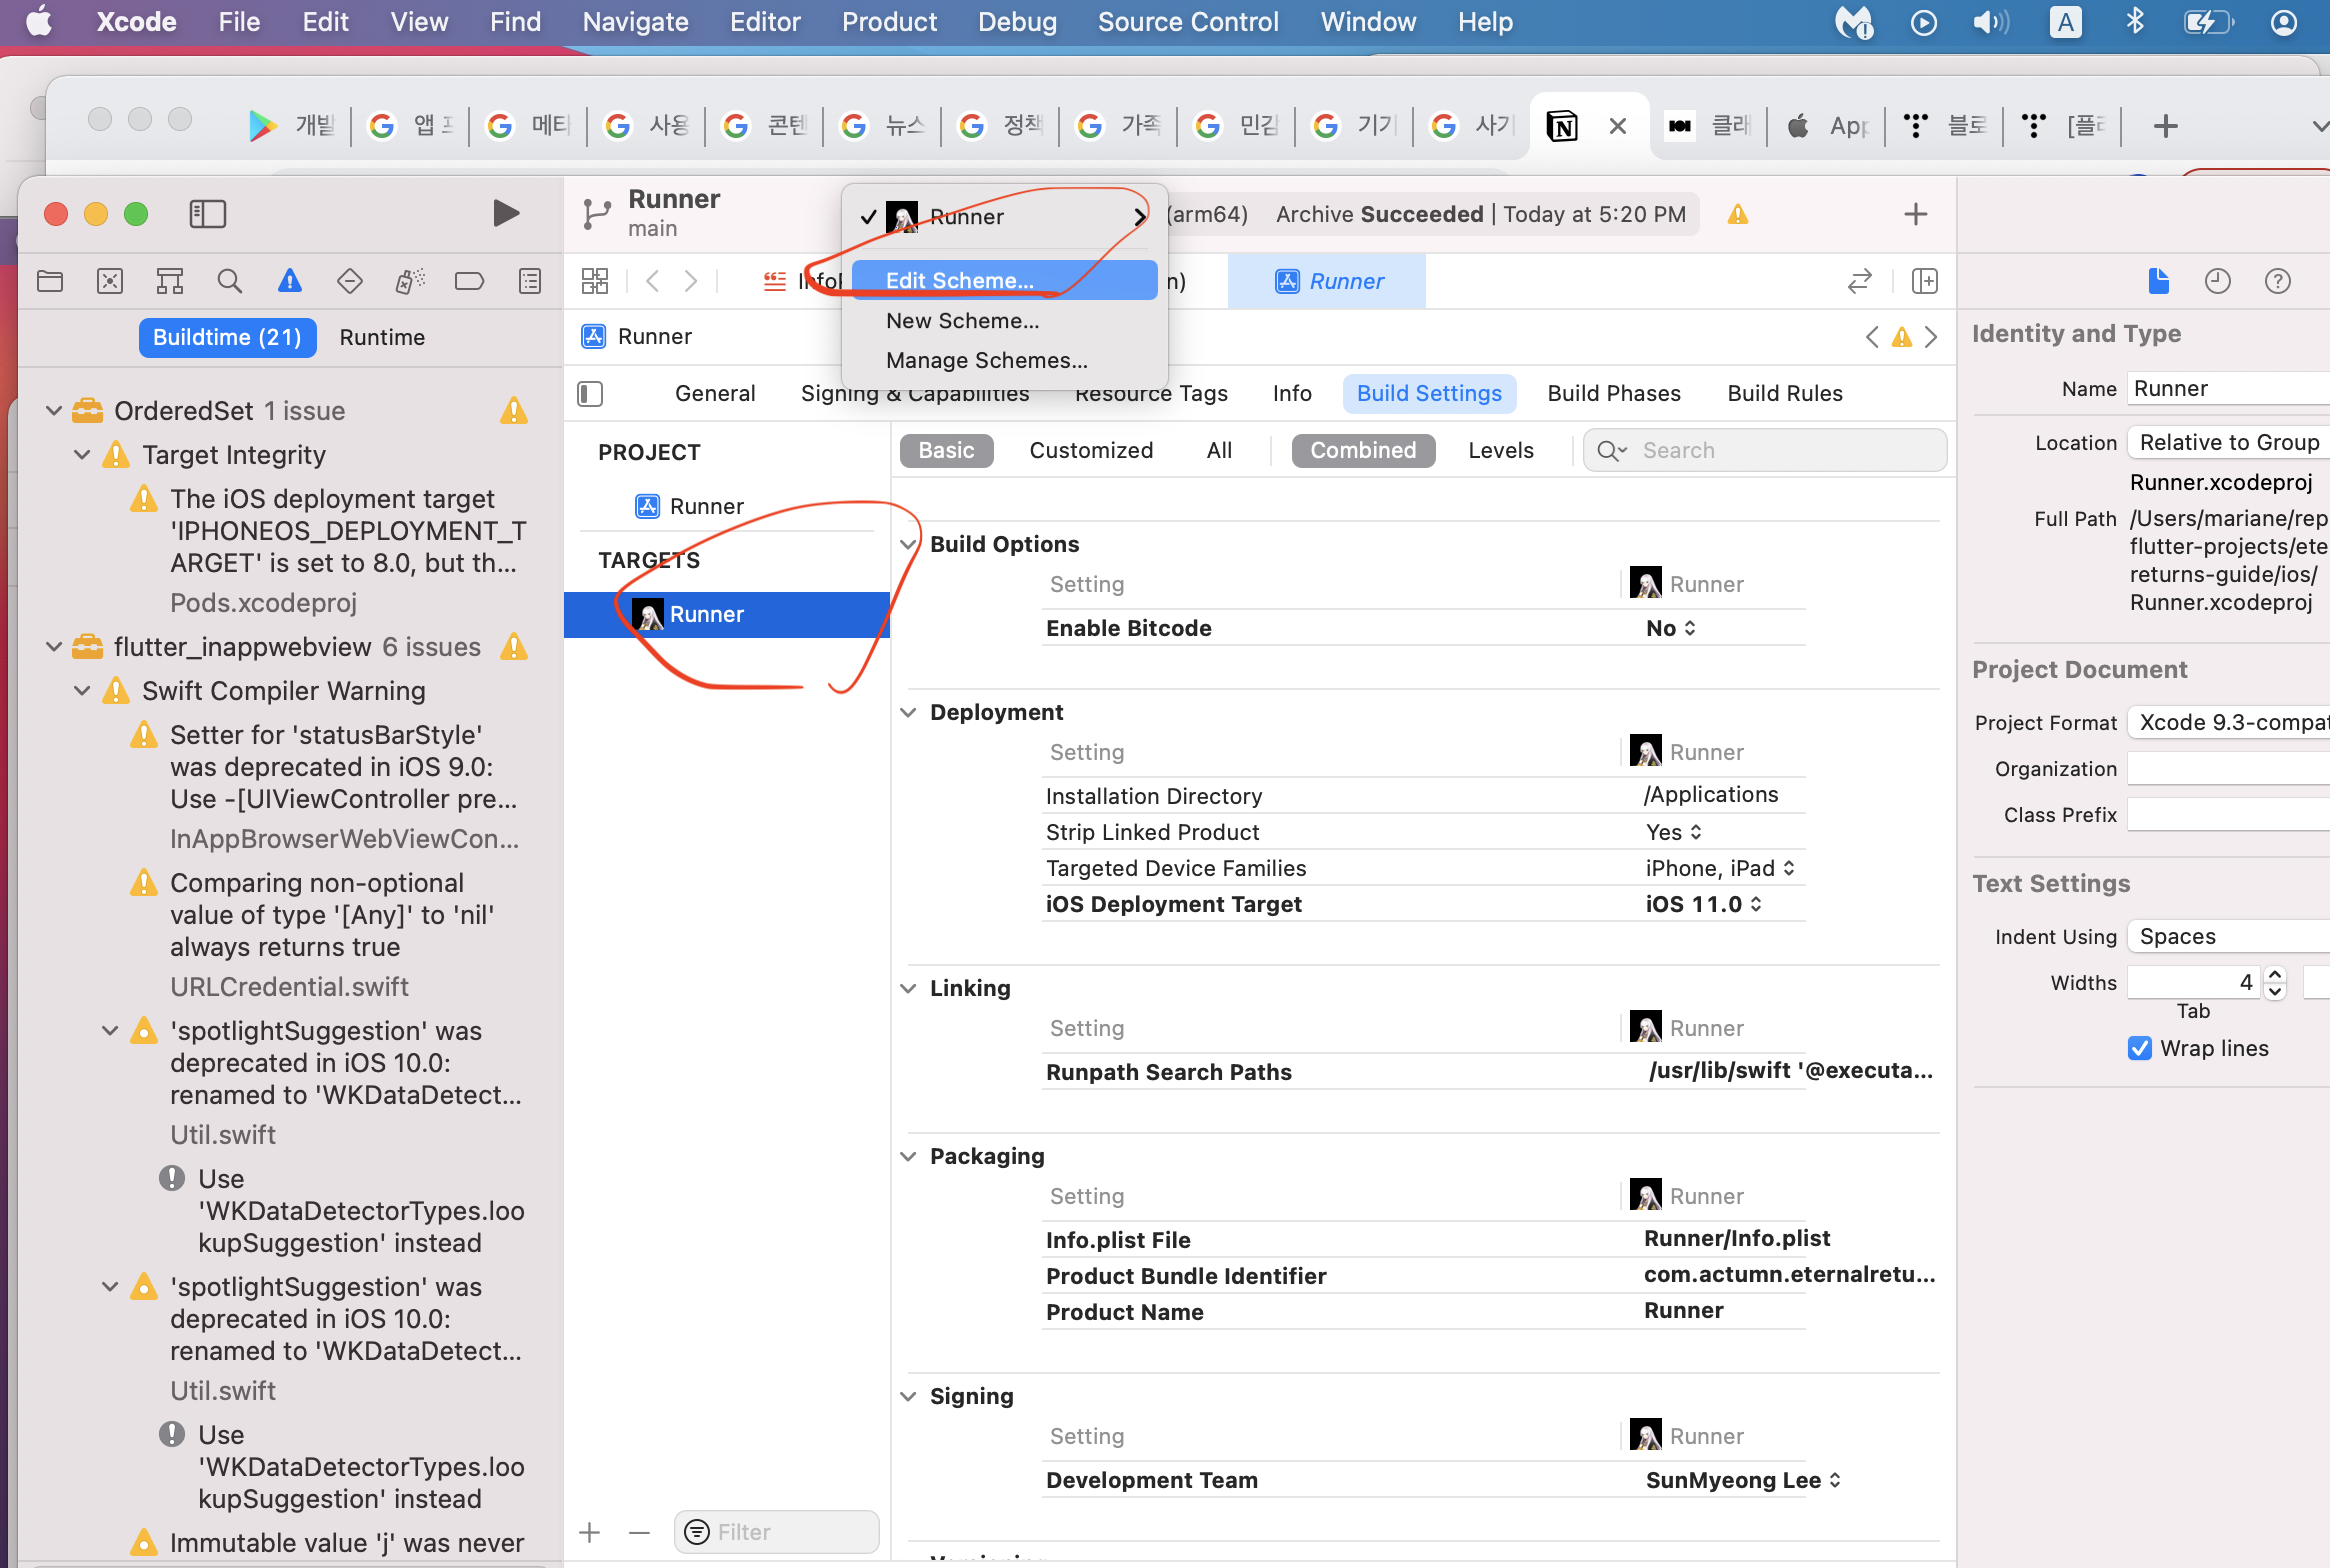Collapse the OrderedSet issue group

tap(54, 411)
